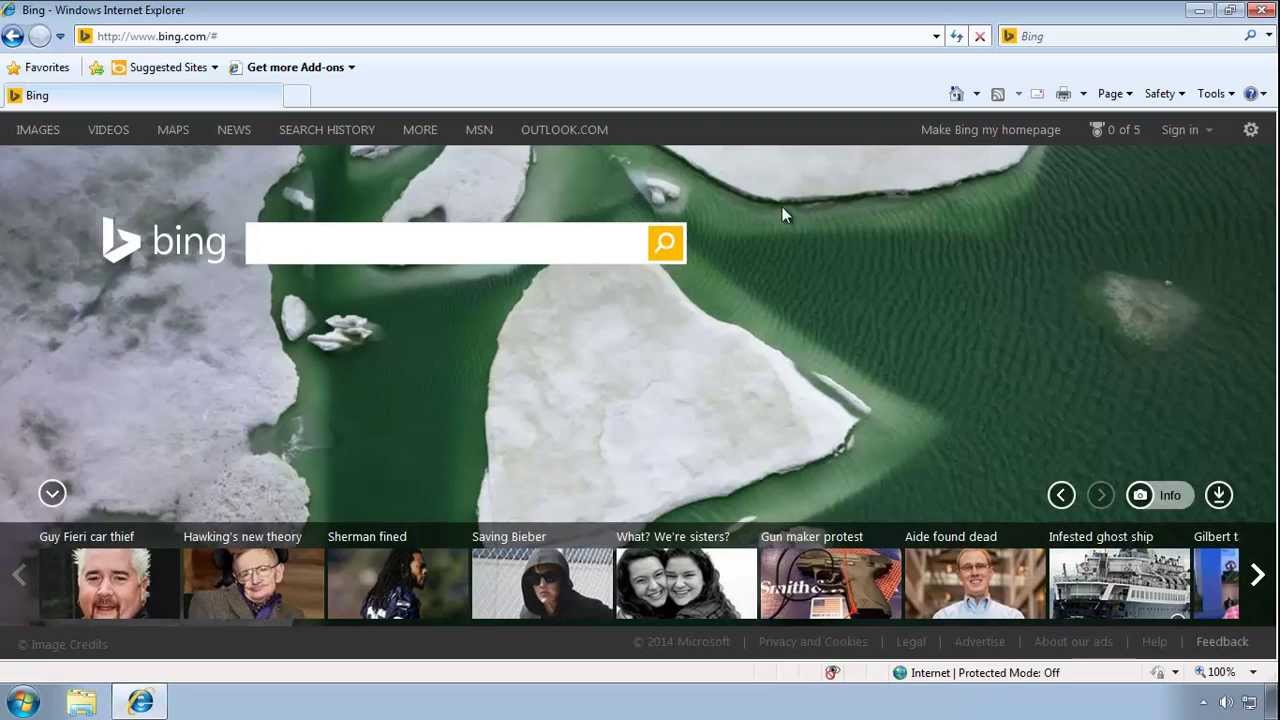Open Hawking's new theory story

(x=253, y=574)
